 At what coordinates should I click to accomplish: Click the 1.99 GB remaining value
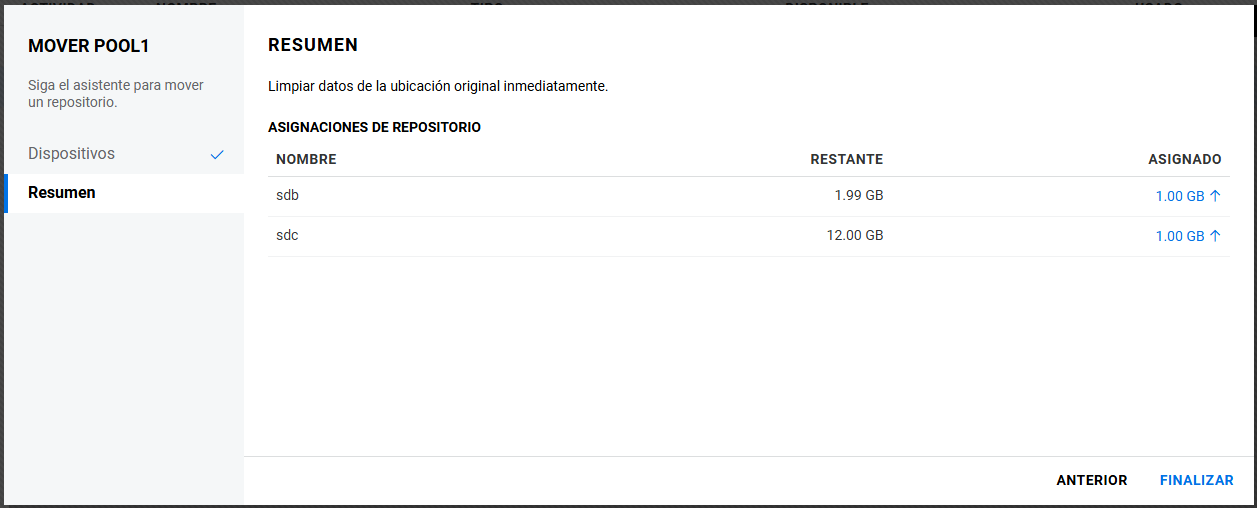[x=858, y=196]
